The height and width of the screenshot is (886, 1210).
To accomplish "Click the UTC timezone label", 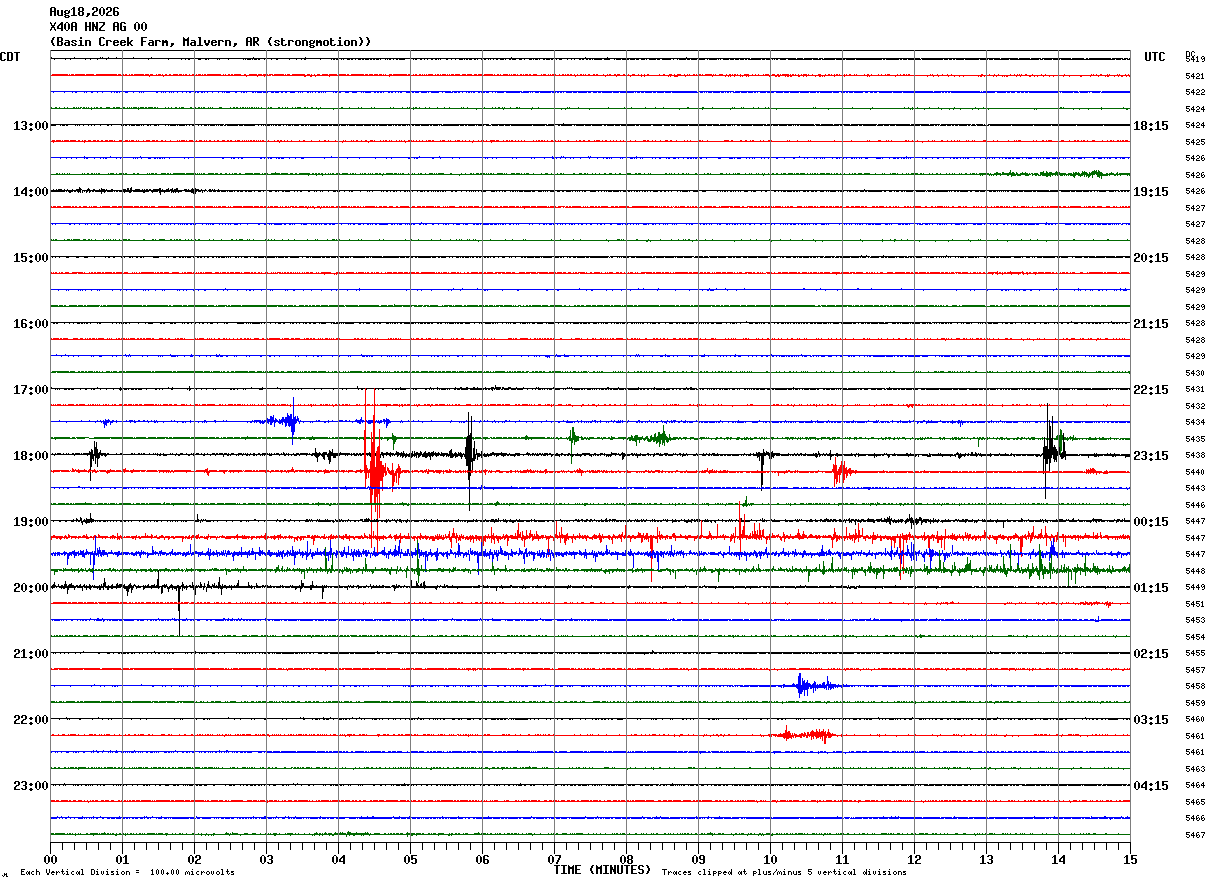I will click(x=1155, y=57).
